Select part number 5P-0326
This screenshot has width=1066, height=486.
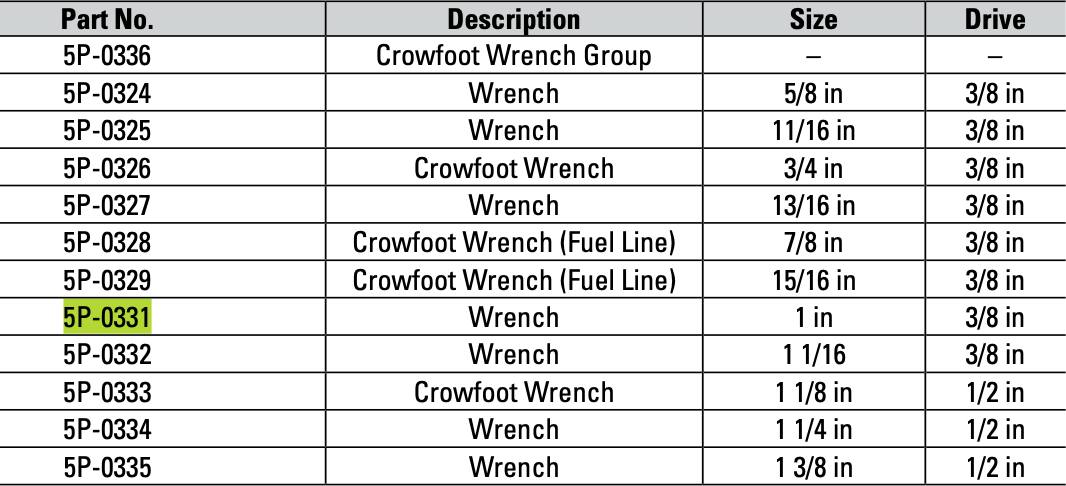point(107,168)
